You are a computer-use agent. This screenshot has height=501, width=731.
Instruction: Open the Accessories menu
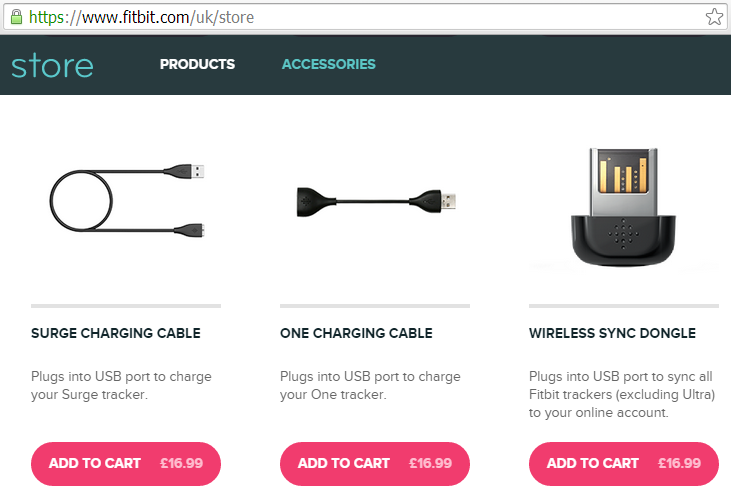pyautogui.click(x=329, y=64)
